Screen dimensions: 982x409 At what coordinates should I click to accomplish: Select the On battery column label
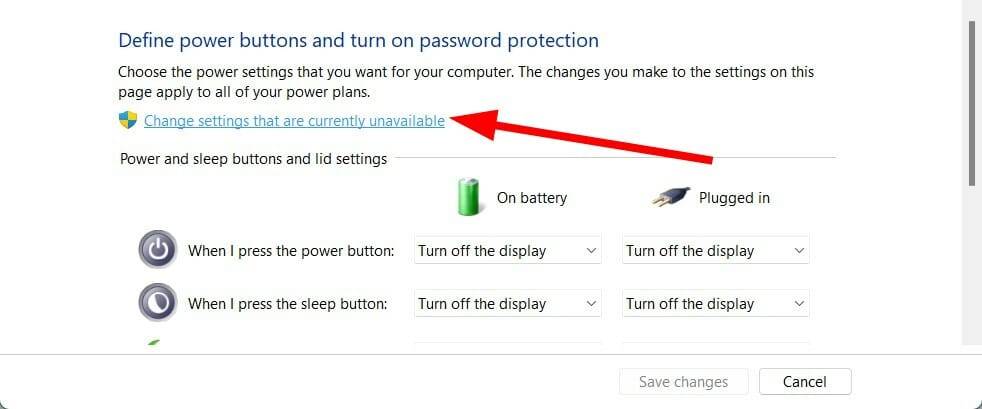(x=531, y=198)
